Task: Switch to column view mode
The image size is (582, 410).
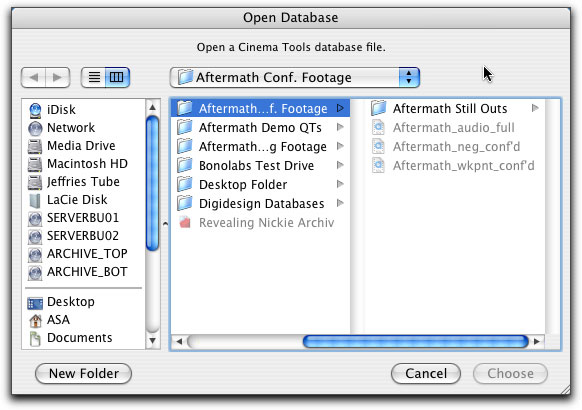Action: point(117,77)
